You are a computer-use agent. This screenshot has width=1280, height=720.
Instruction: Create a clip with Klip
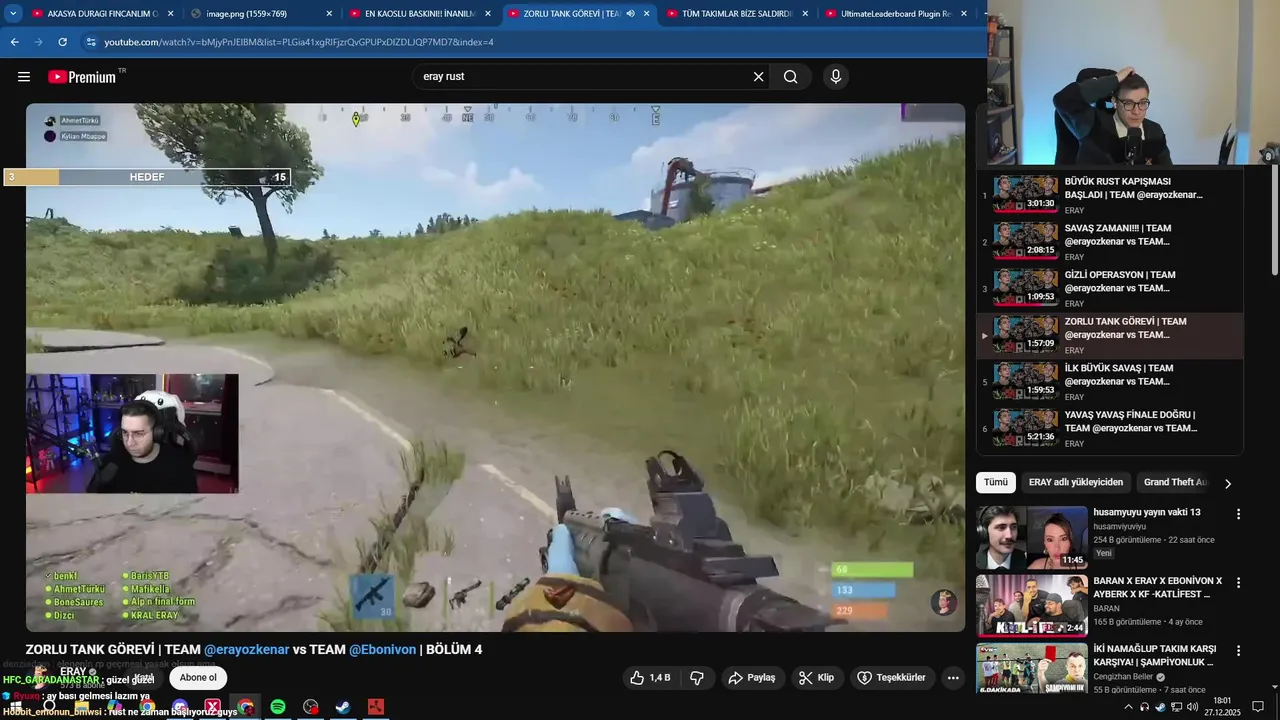[816, 678]
